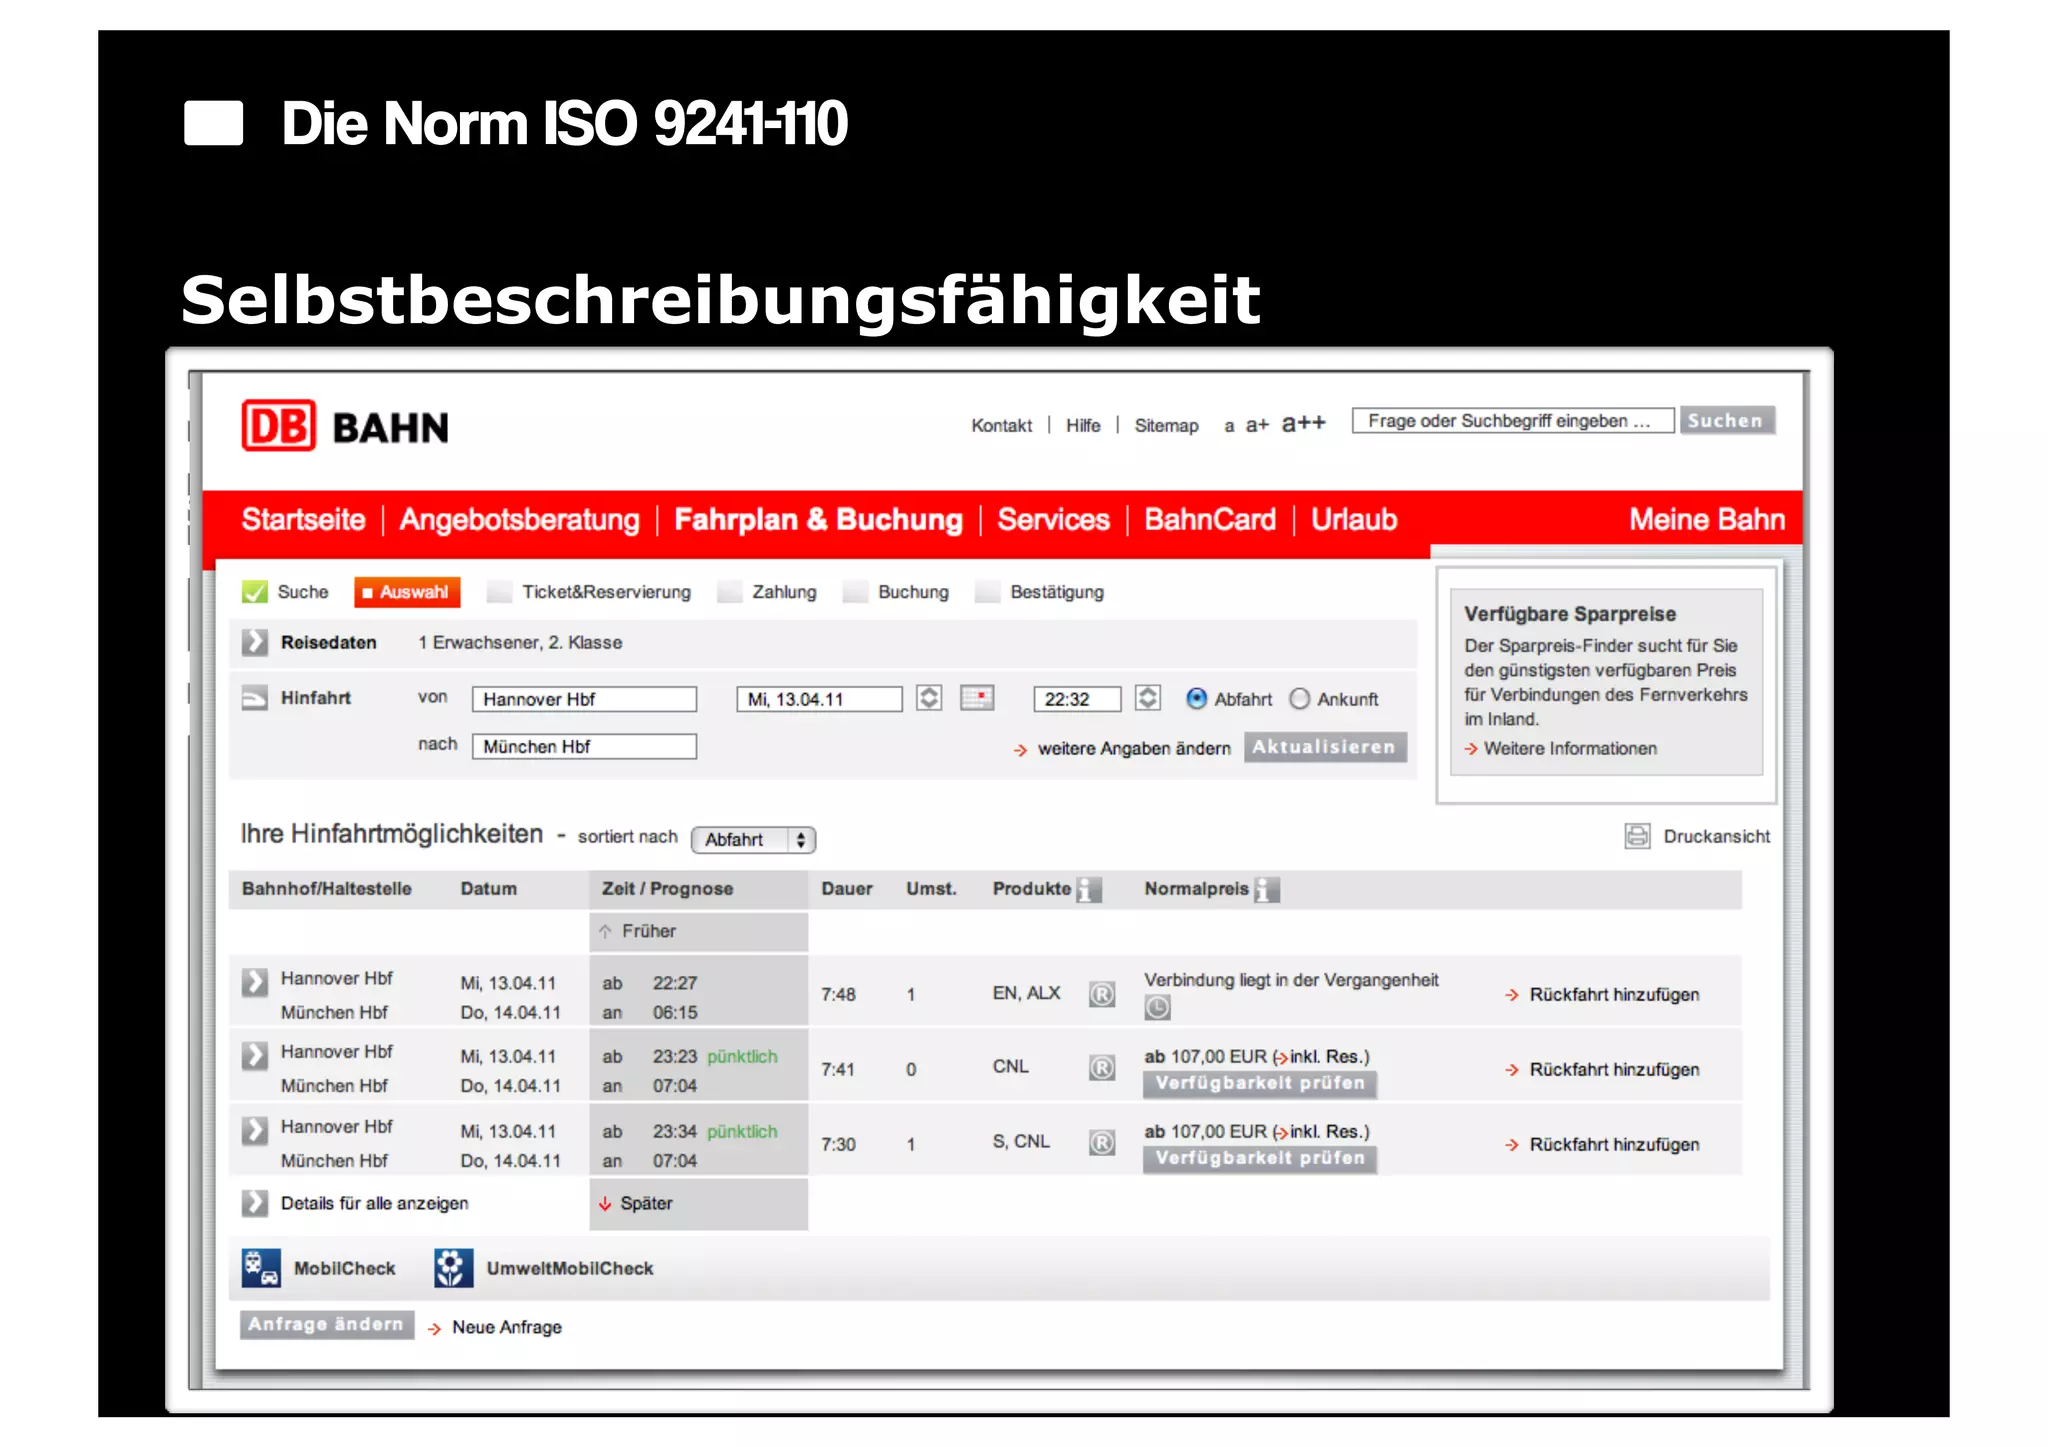Screen dimensions: 2048x1447
Task: Select the Abfahrt radio button
Action: (x=1196, y=698)
